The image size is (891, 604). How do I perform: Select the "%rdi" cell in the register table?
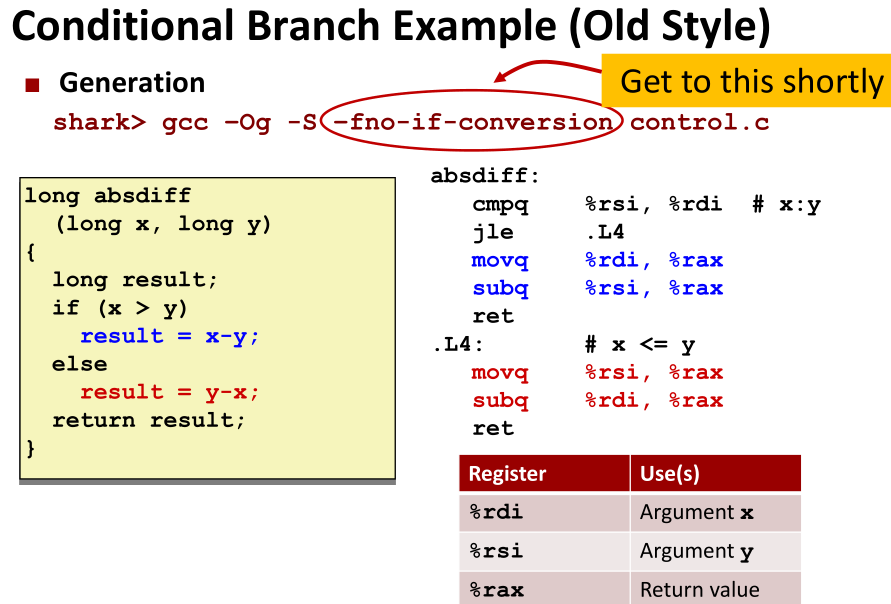(544, 513)
